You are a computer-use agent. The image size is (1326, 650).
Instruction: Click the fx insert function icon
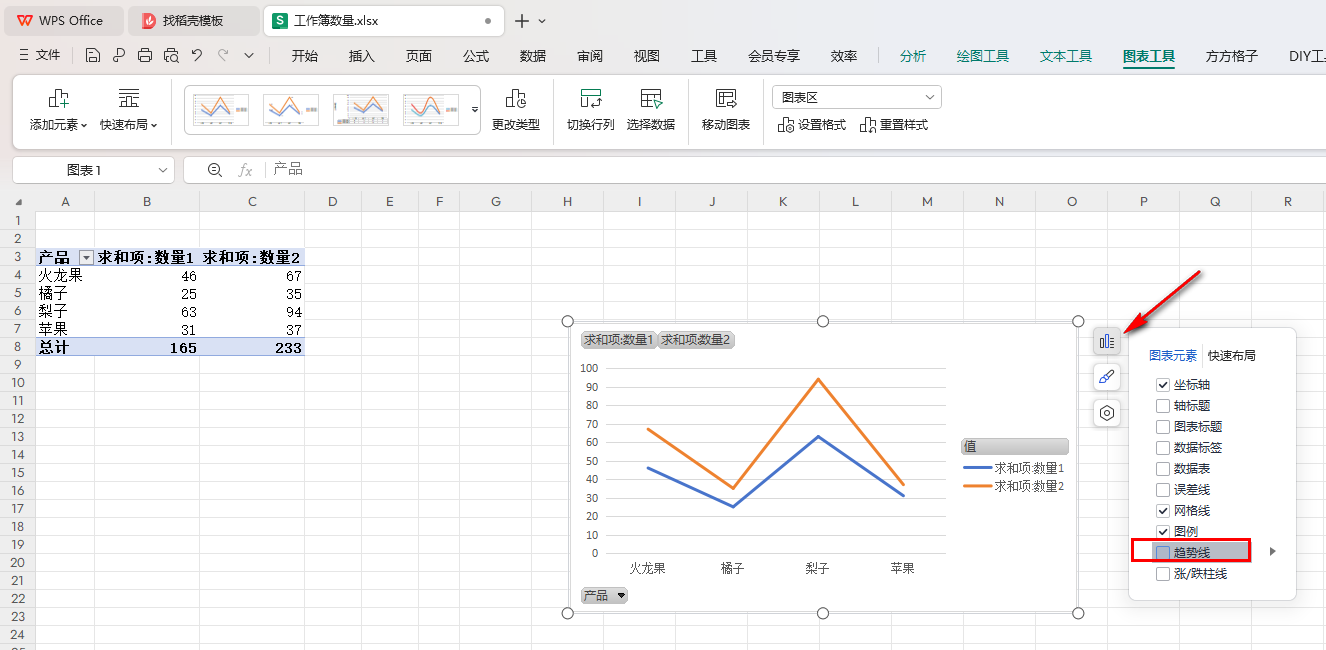(x=245, y=170)
